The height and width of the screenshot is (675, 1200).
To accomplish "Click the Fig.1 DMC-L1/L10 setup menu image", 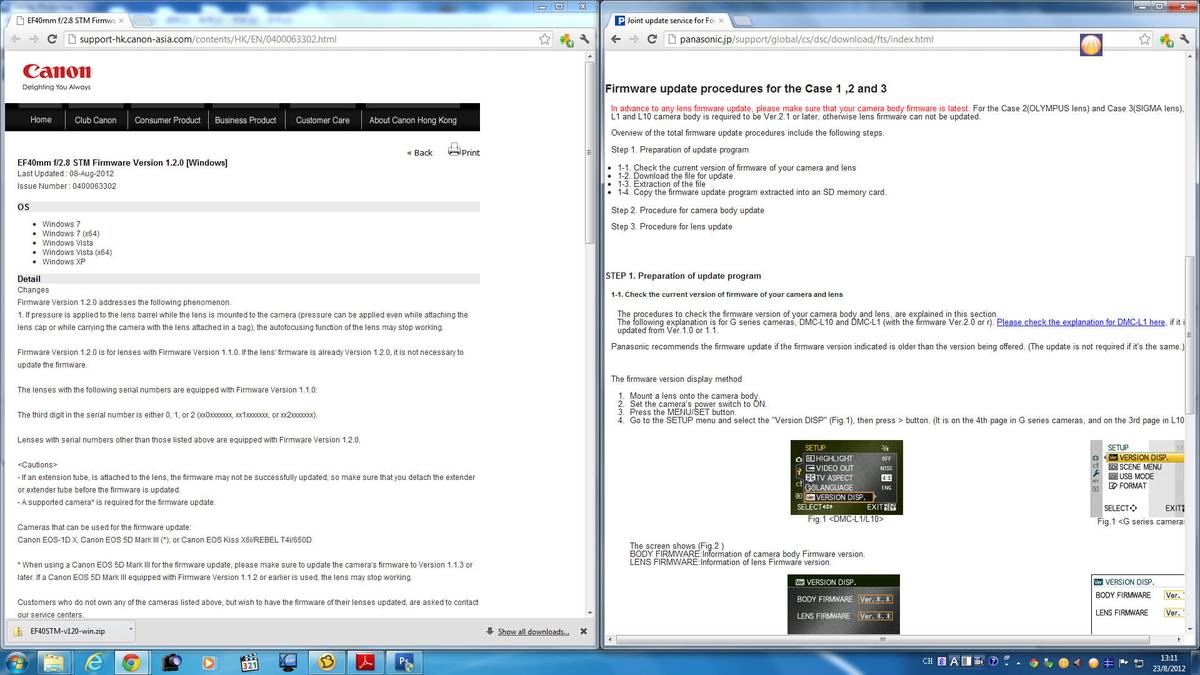I will click(847, 477).
